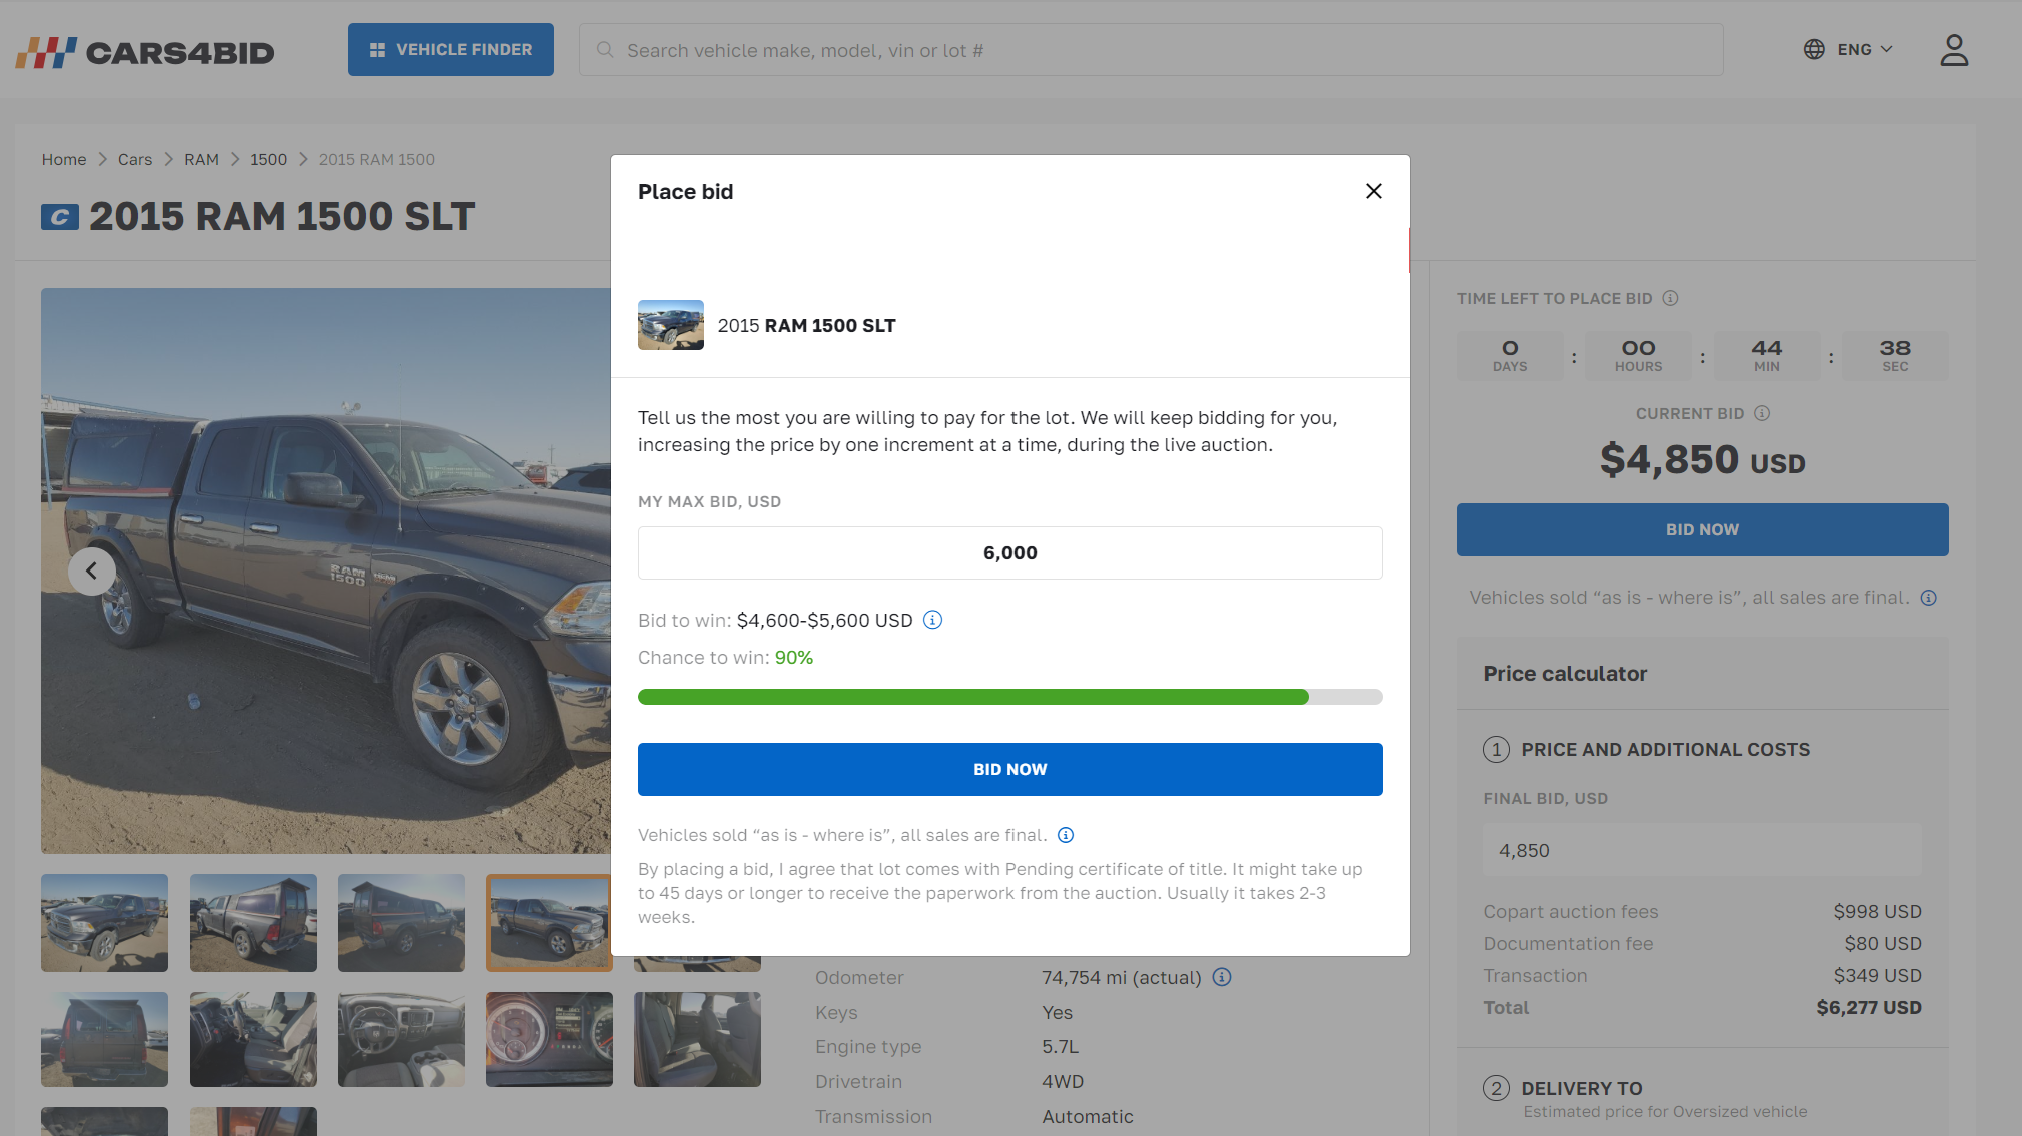Select the rear tailgate view thumbnail
Viewport: 2022px width, 1136px height.
104,1039
